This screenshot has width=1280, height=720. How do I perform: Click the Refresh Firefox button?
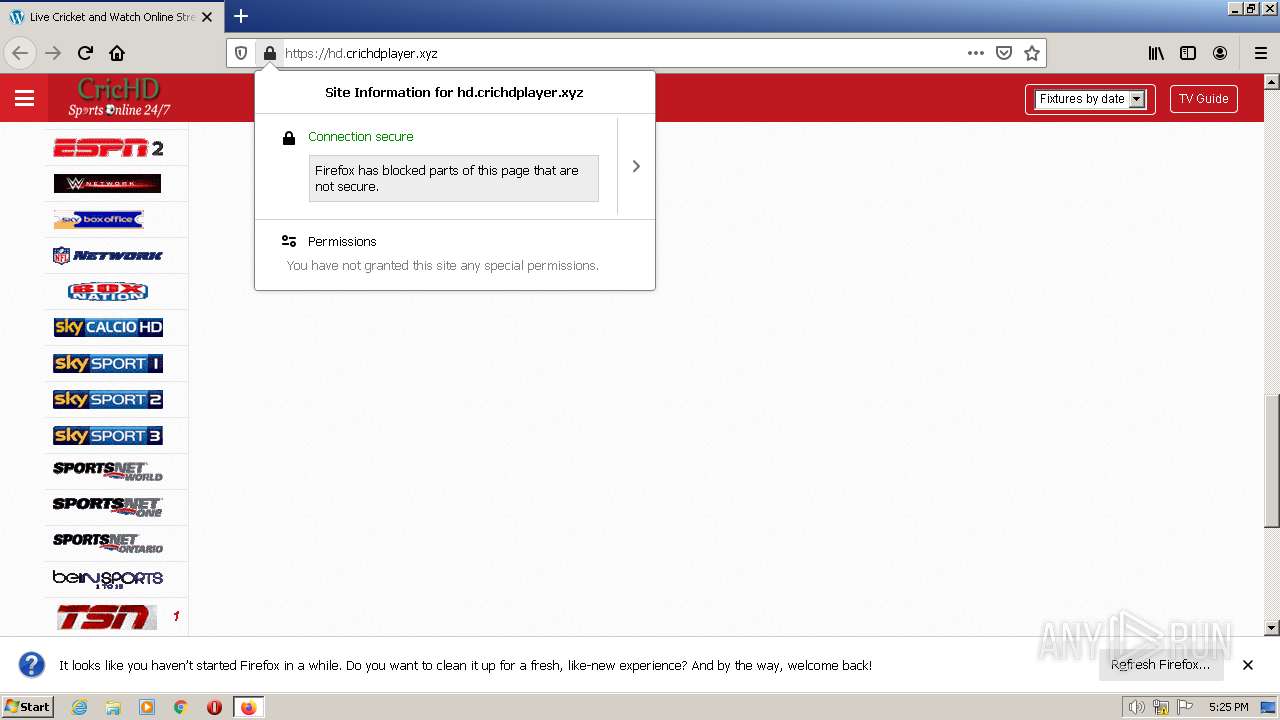pyautogui.click(x=1160, y=665)
